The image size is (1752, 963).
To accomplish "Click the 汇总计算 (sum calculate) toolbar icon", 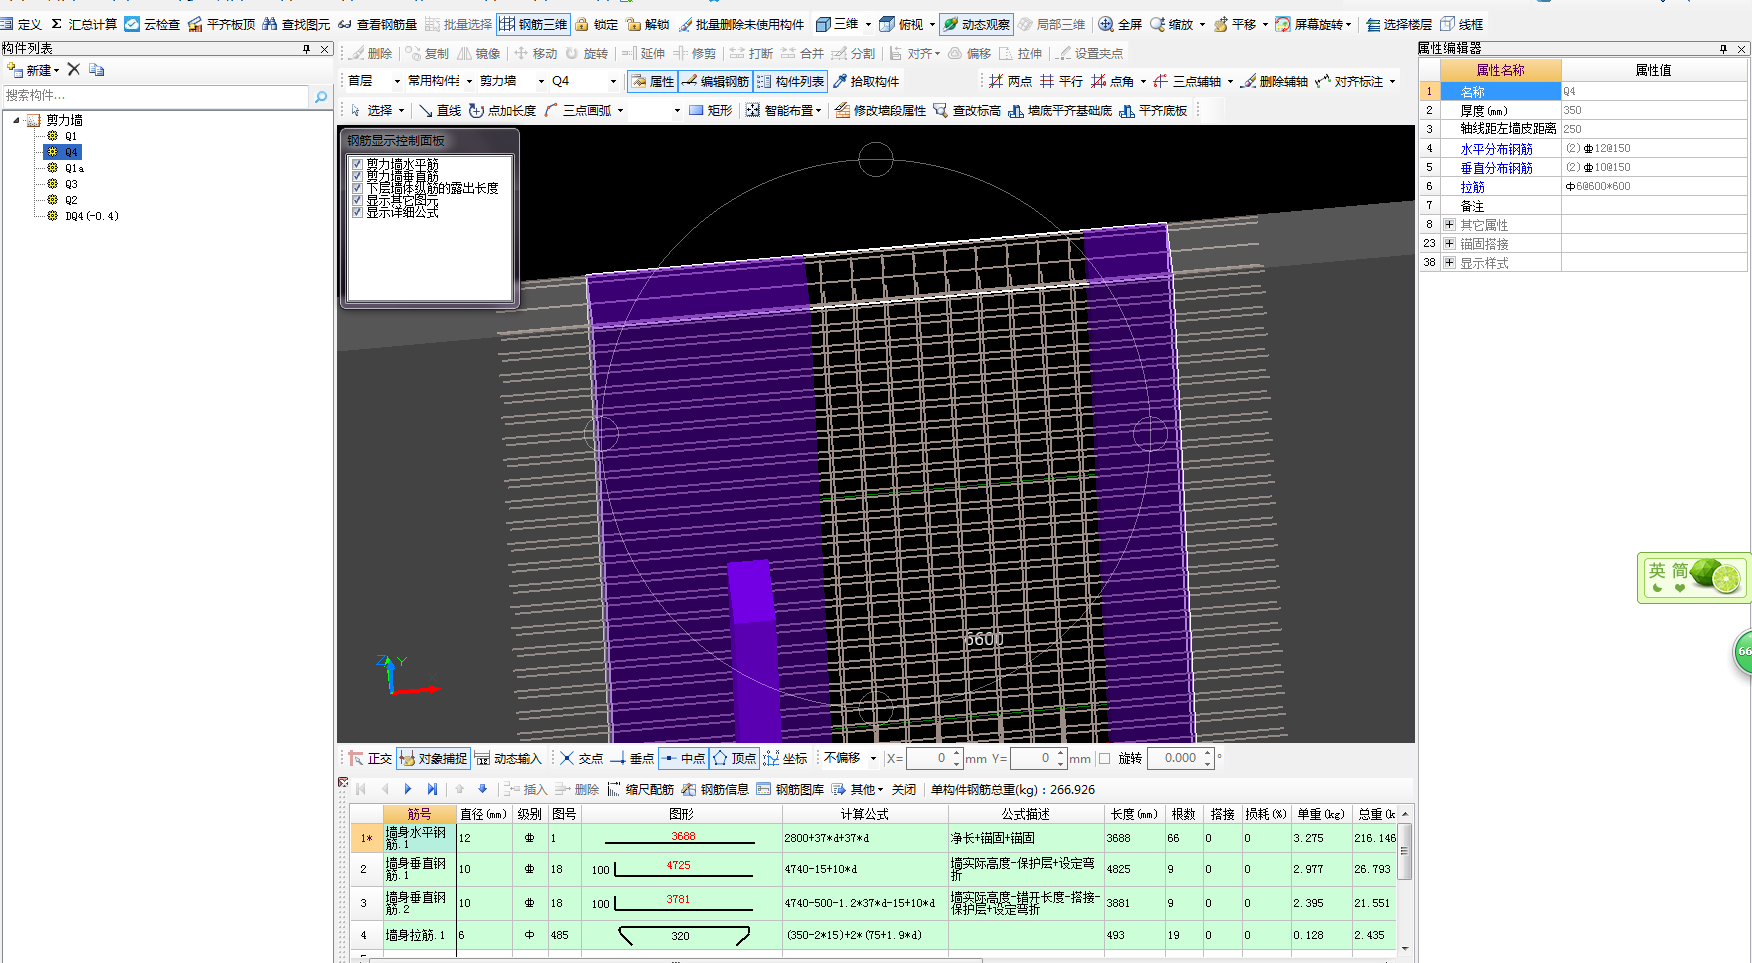I will [x=84, y=24].
